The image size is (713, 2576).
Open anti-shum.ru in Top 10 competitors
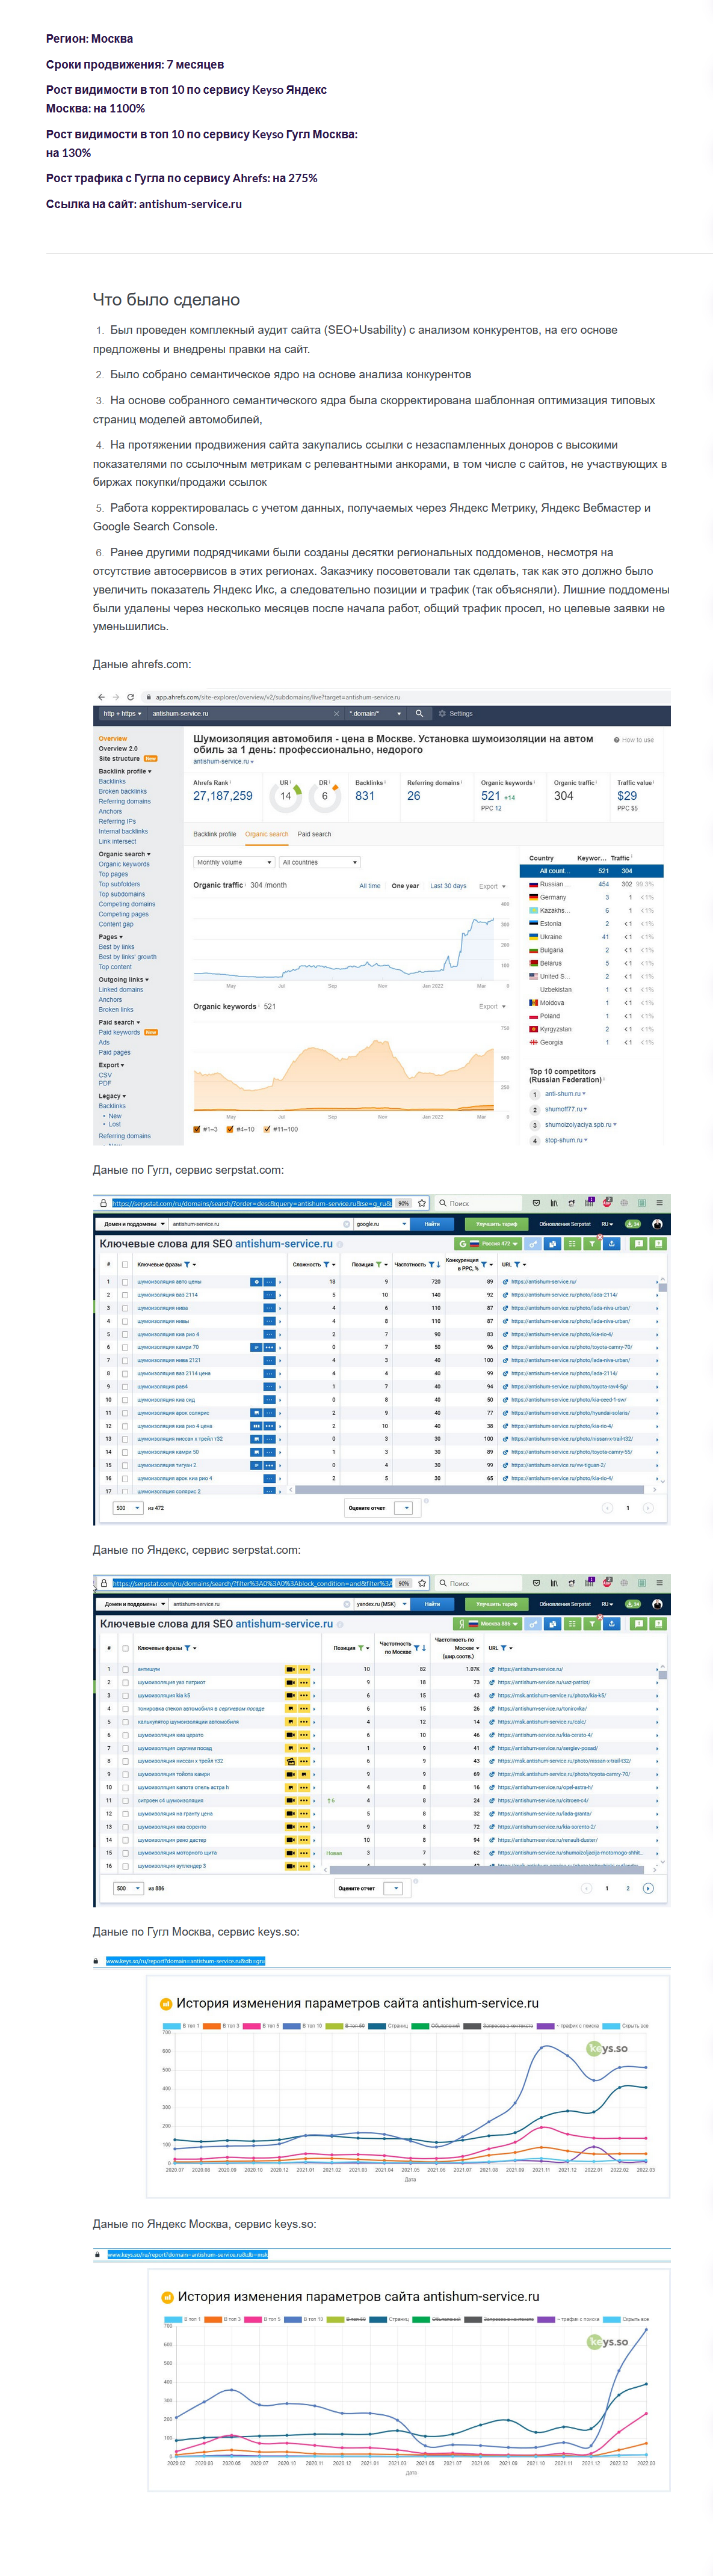pyautogui.click(x=563, y=1094)
